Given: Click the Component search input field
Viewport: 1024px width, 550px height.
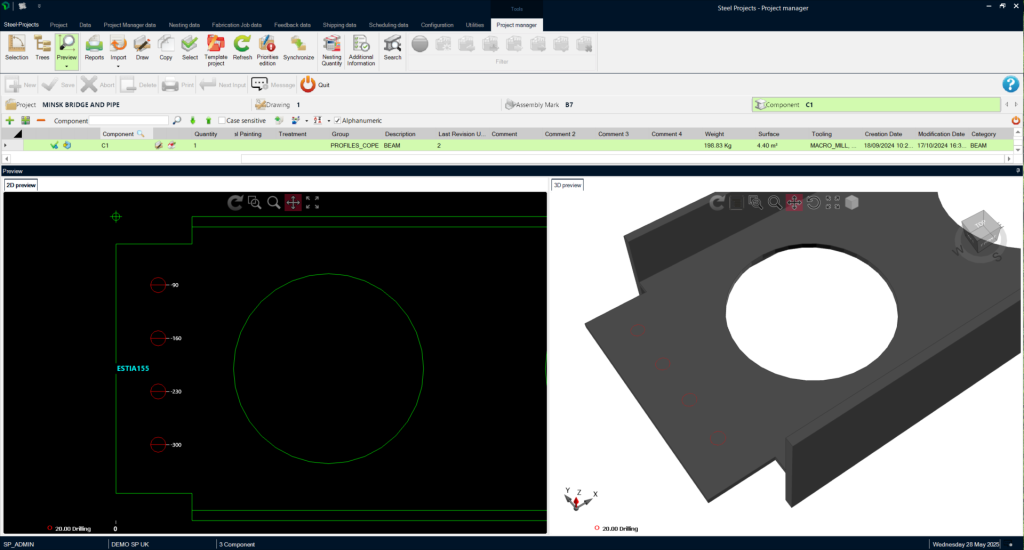Looking at the screenshot, I should click(129, 120).
